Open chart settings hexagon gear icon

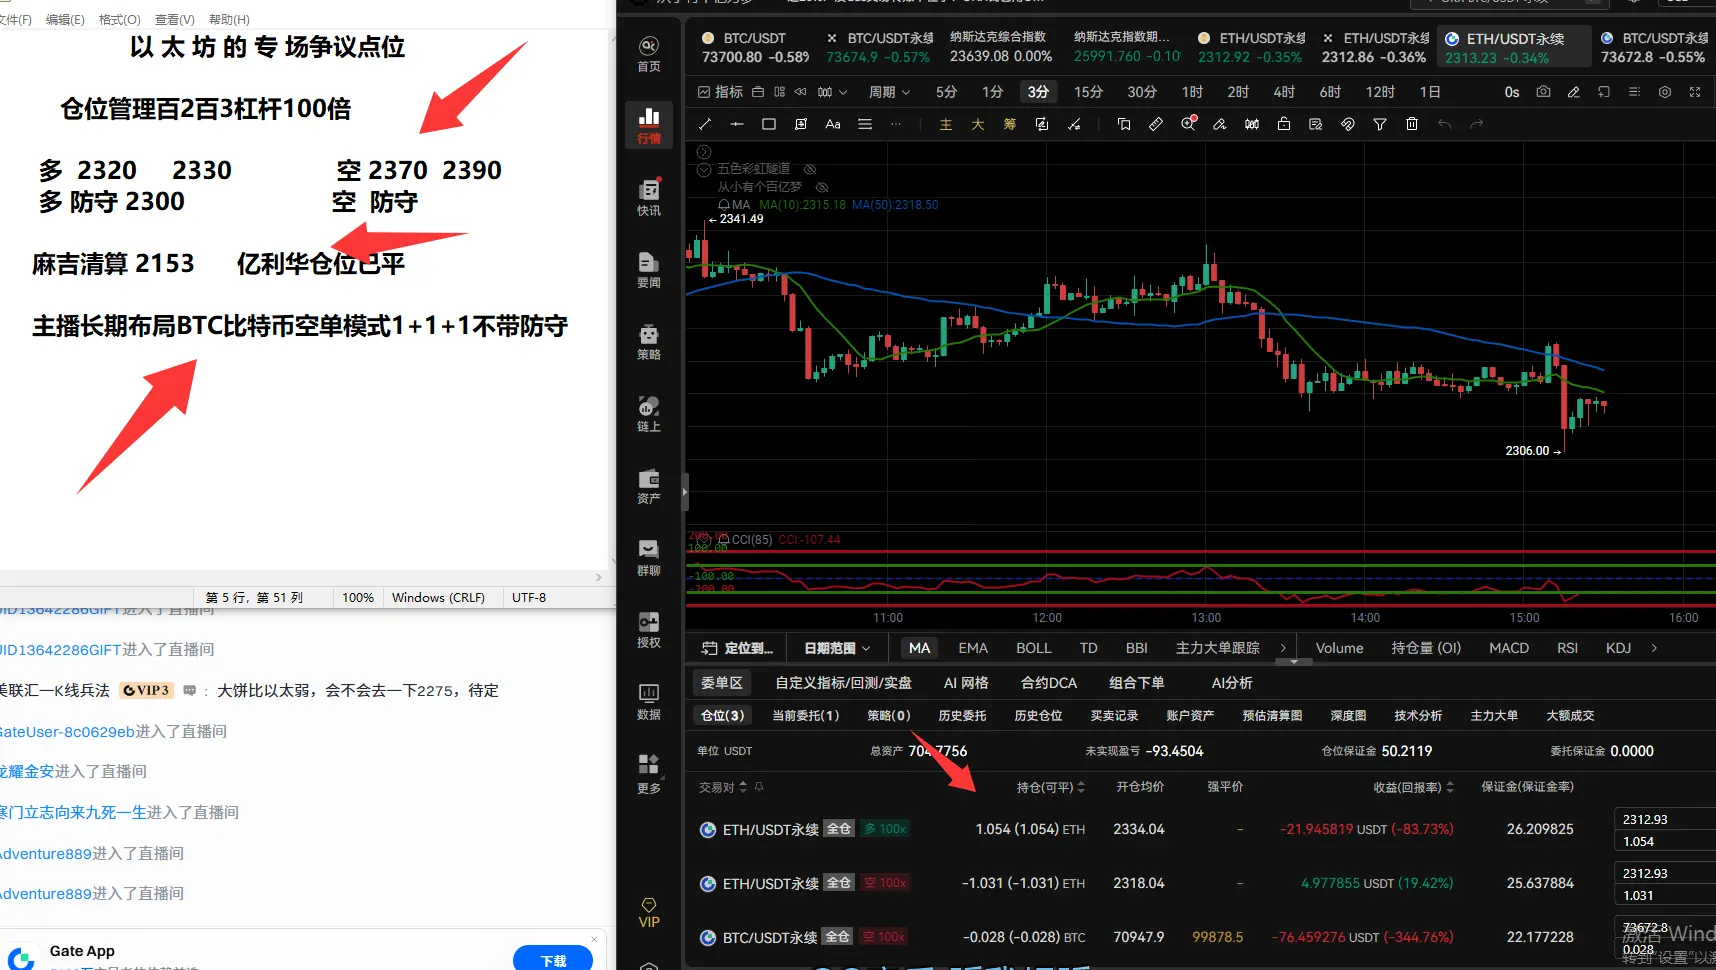tap(1665, 92)
